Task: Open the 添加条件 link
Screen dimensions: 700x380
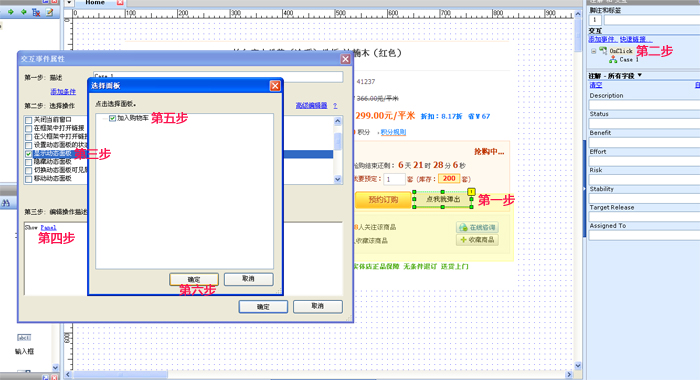Action: tap(63, 92)
